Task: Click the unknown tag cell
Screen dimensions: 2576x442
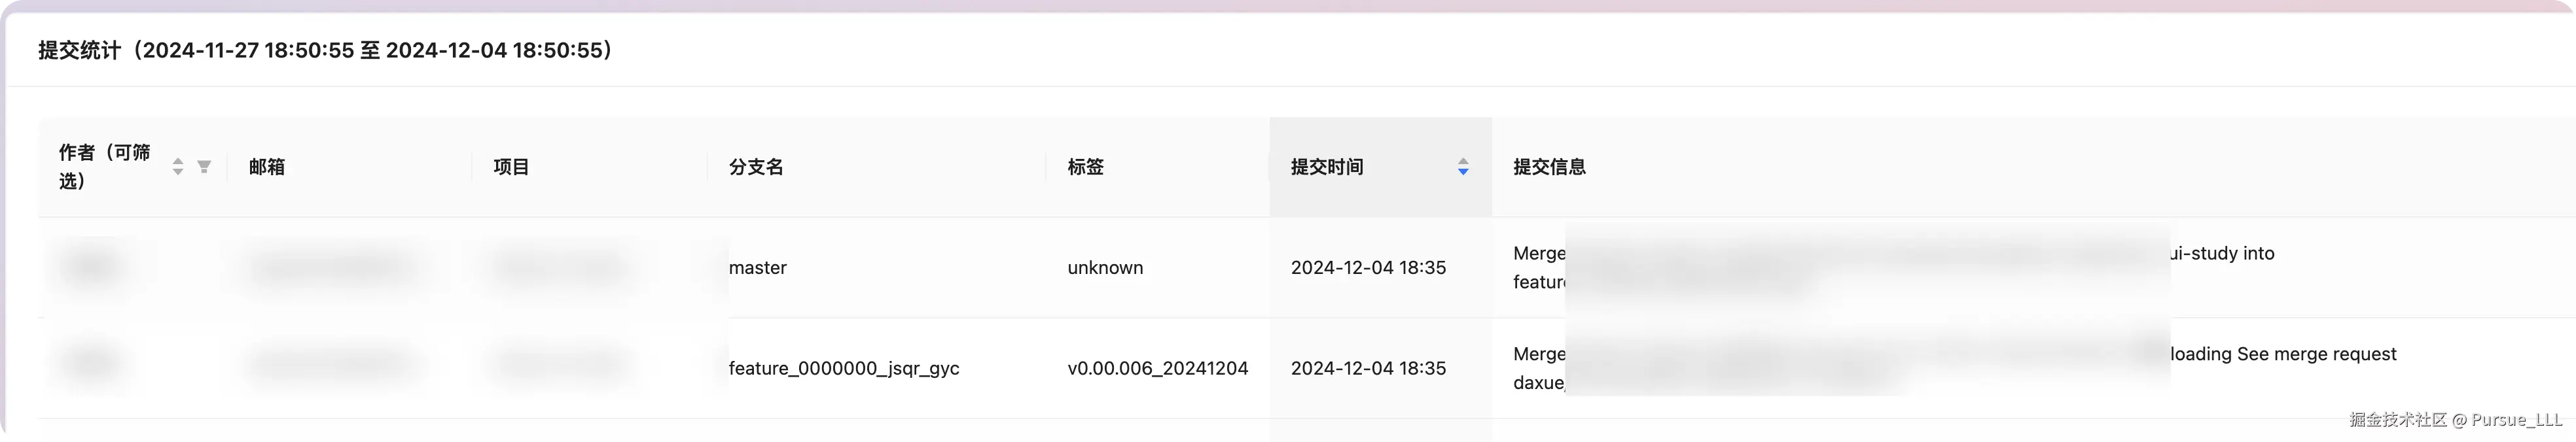Action: coord(1105,268)
